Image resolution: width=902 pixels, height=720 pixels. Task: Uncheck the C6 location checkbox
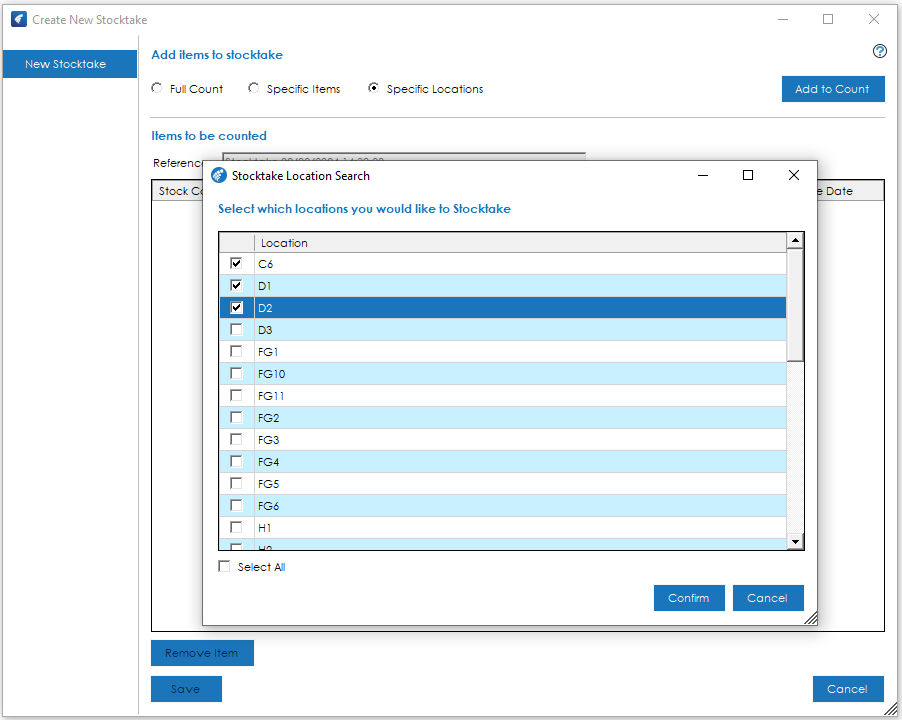pyautogui.click(x=236, y=263)
